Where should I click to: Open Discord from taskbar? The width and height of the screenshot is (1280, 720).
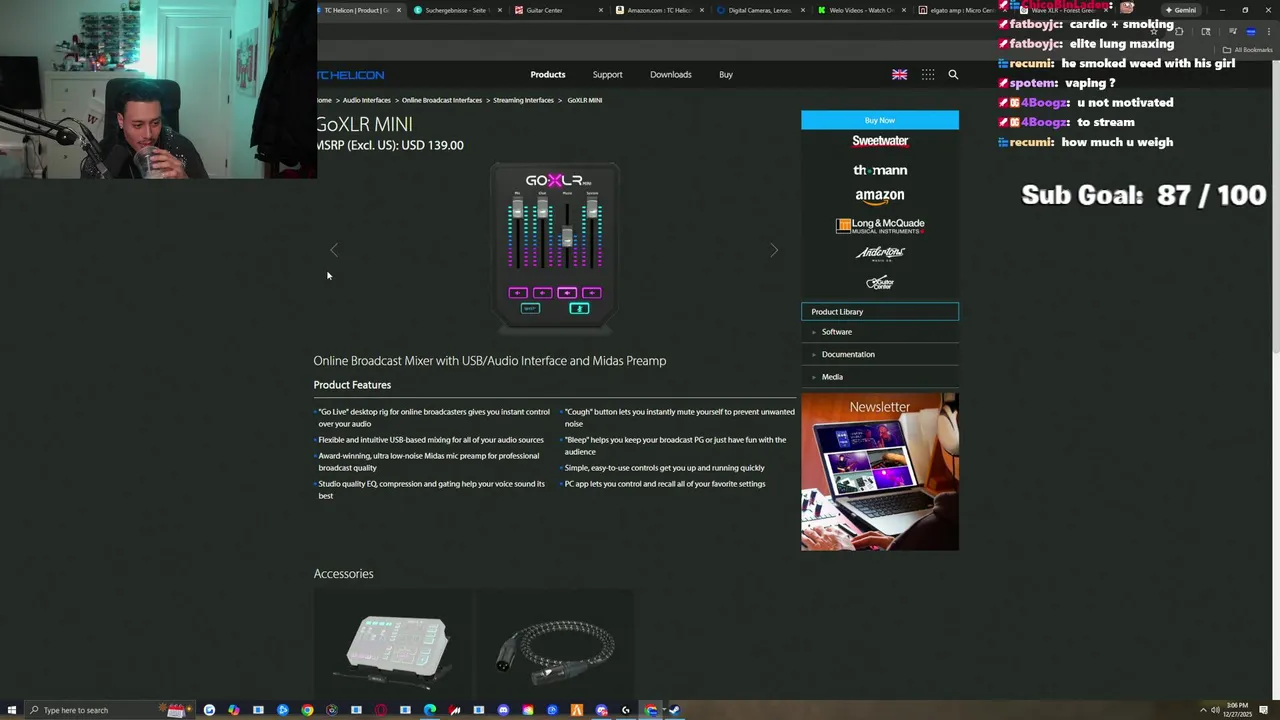503,710
